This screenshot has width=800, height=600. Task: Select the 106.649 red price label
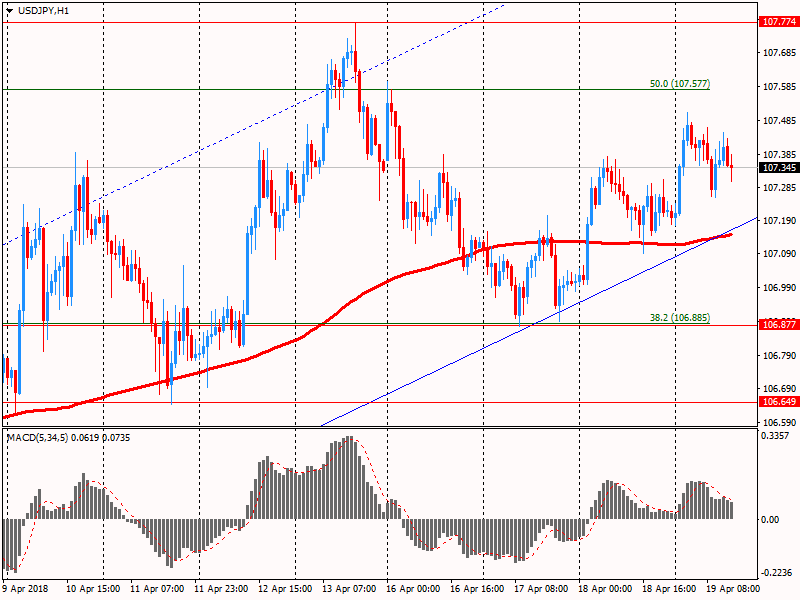[x=779, y=402]
